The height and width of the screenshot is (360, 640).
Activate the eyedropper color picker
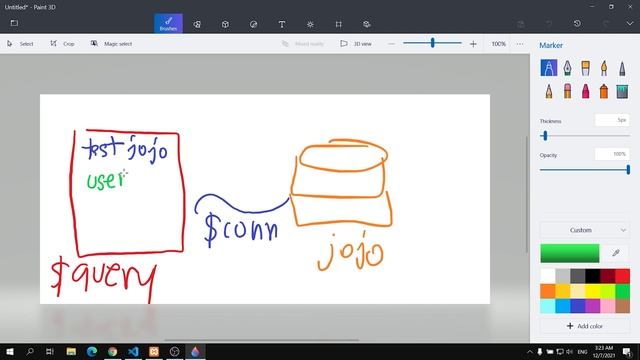coord(616,253)
